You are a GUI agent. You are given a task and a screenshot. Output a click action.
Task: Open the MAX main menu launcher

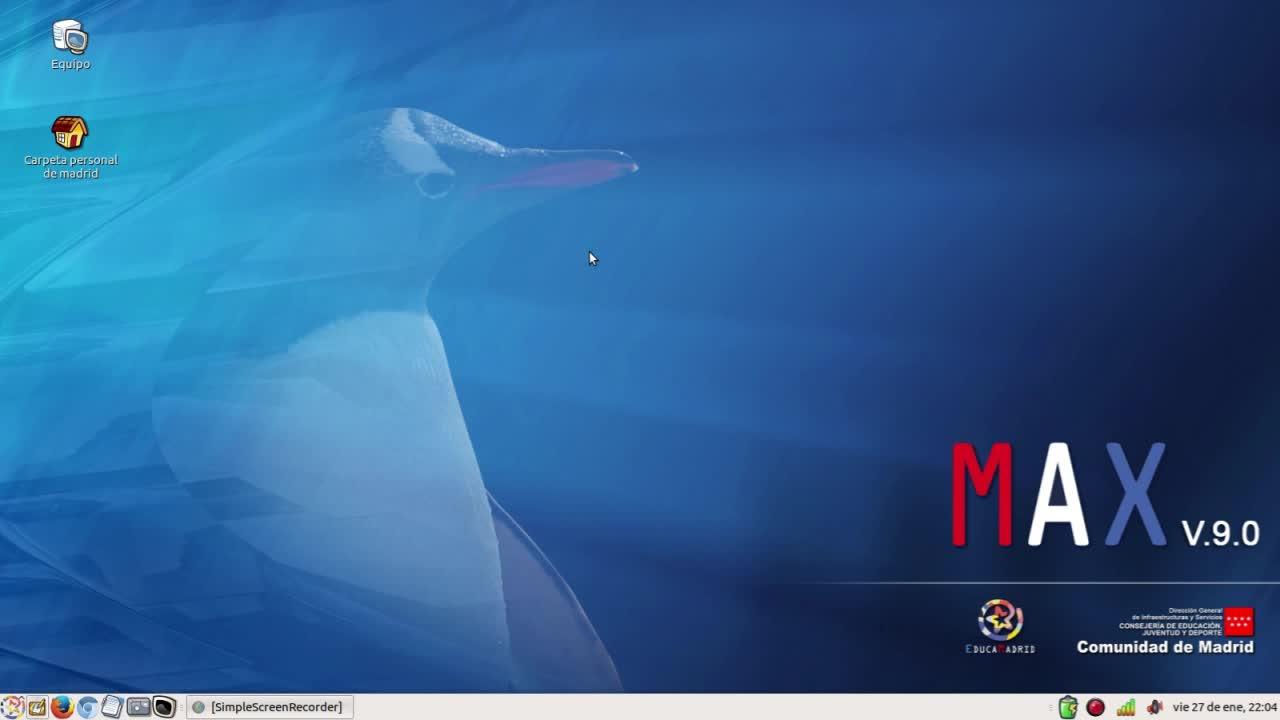coord(12,707)
